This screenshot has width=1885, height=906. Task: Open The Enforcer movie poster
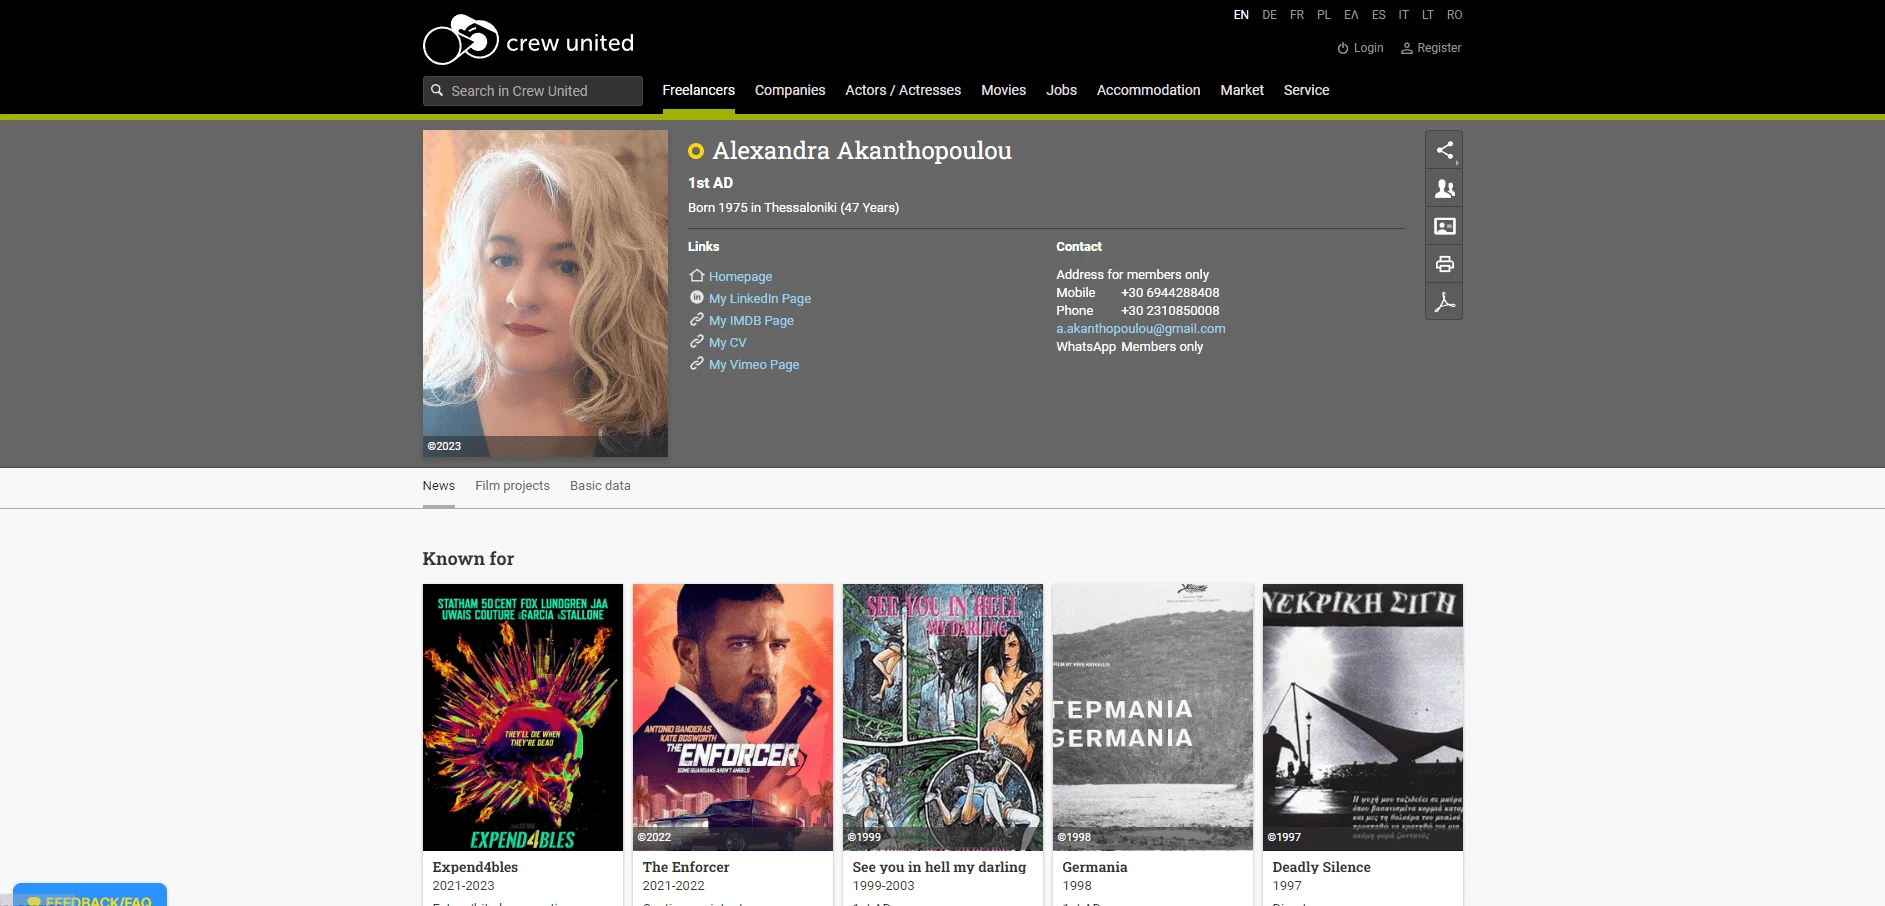pyautogui.click(x=733, y=717)
